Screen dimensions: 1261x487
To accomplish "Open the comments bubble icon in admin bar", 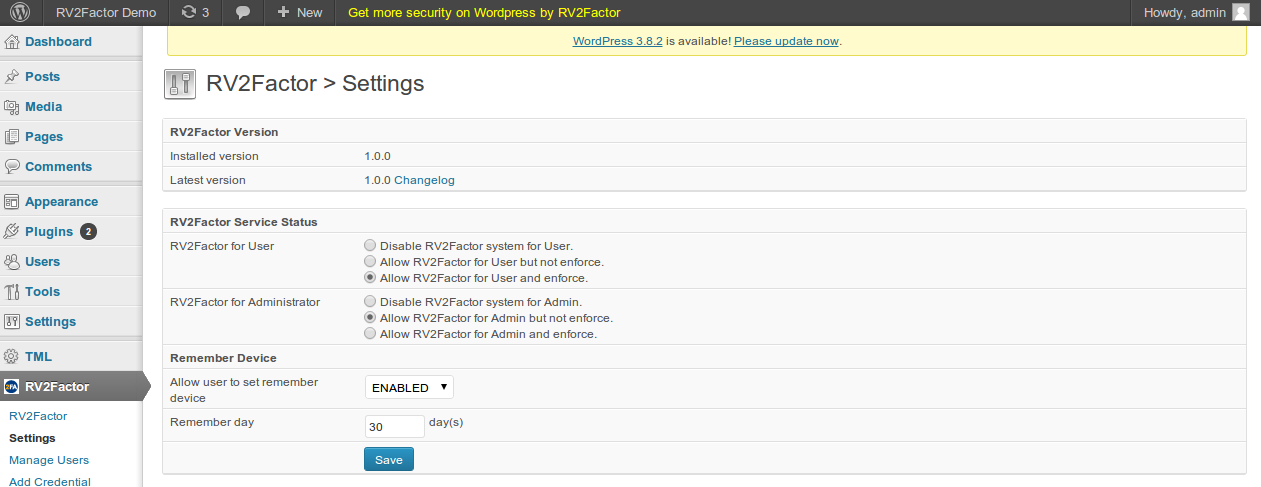I will point(243,13).
